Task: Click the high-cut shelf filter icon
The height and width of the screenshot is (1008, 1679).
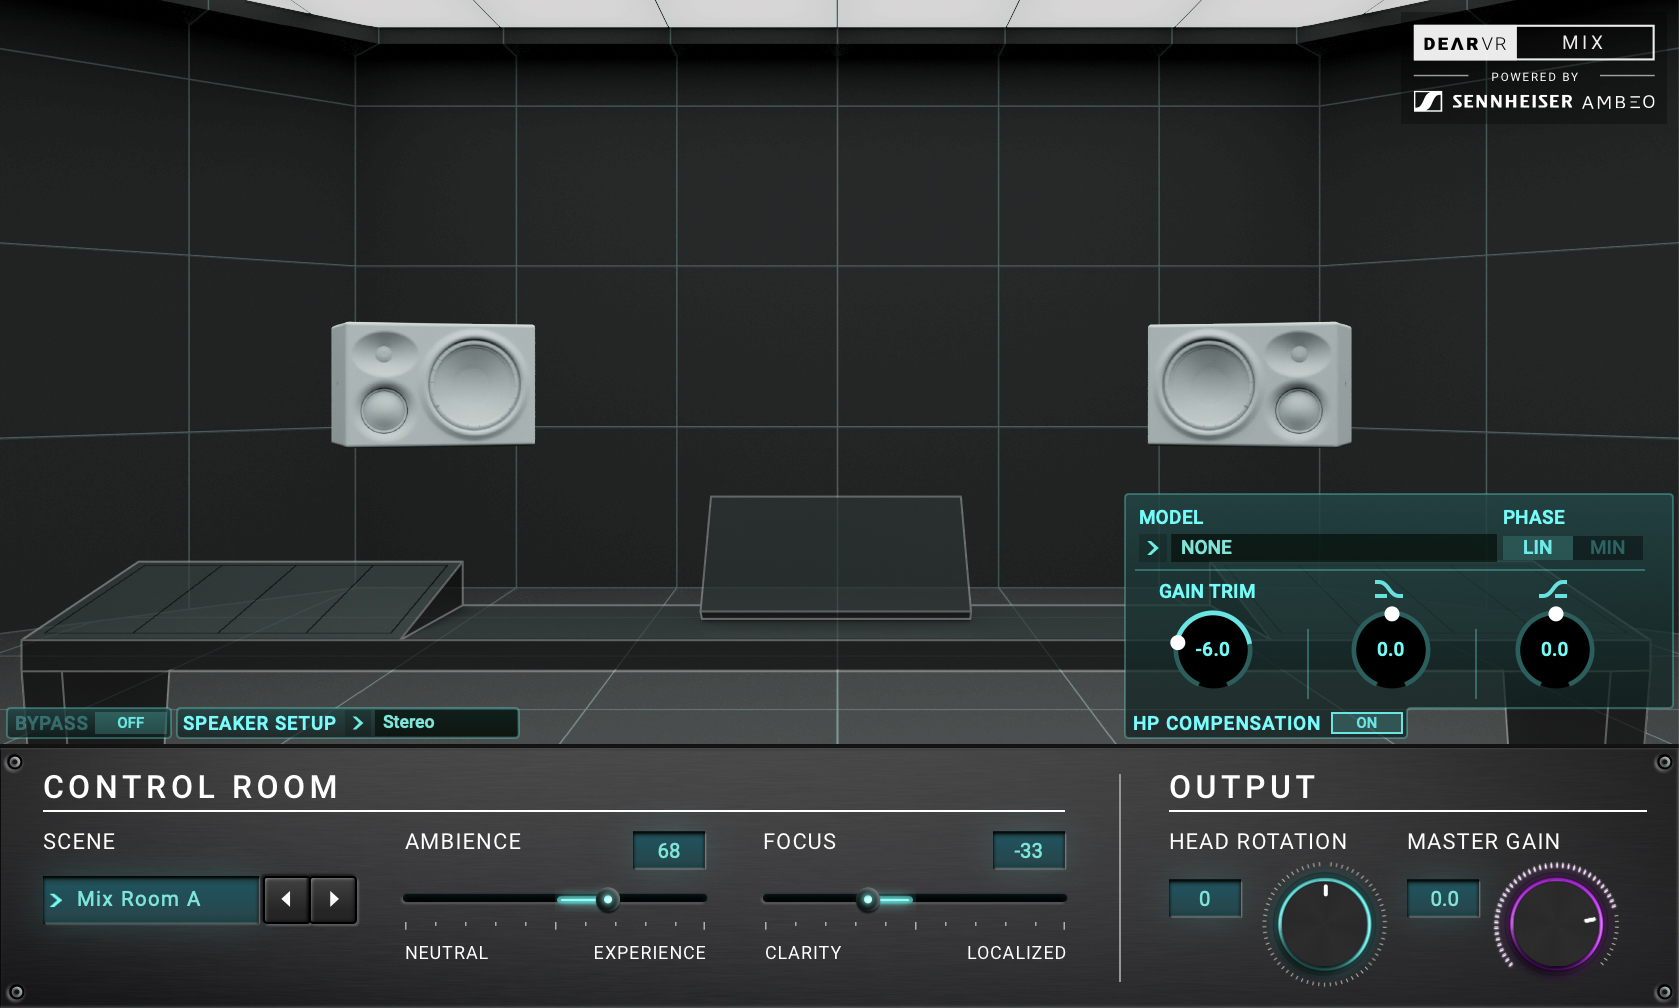Action: tap(1388, 590)
